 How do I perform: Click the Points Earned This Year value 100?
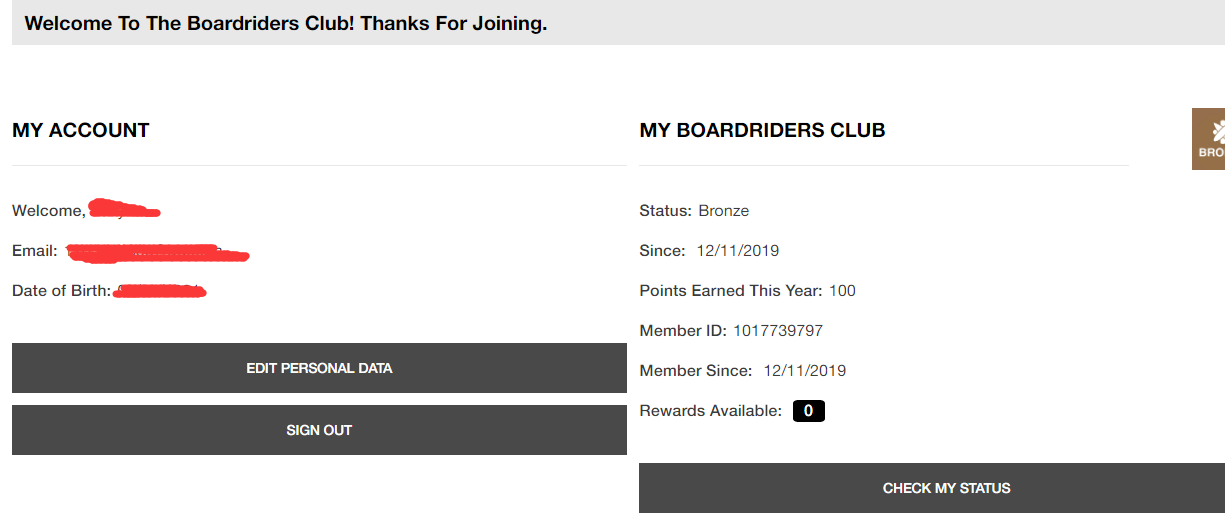(x=842, y=291)
